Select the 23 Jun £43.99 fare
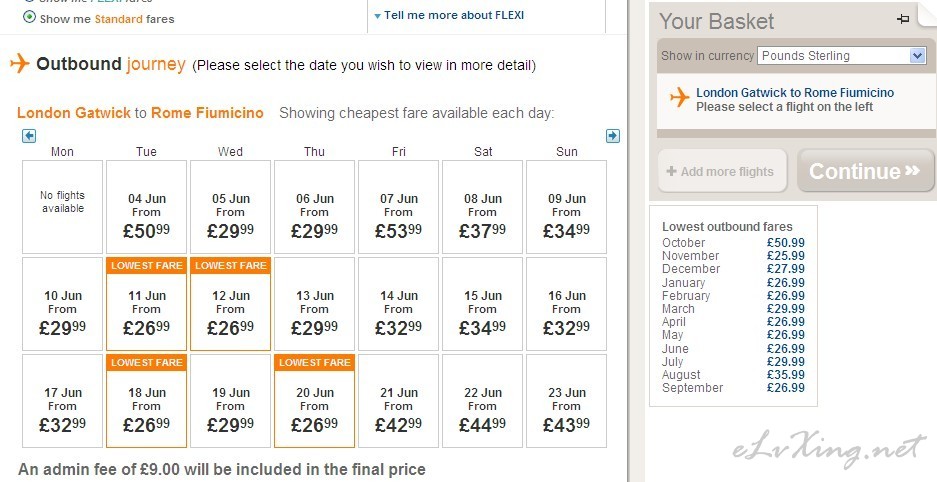Image resolution: width=937 pixels, height=482 pixels. click(567, 401)
